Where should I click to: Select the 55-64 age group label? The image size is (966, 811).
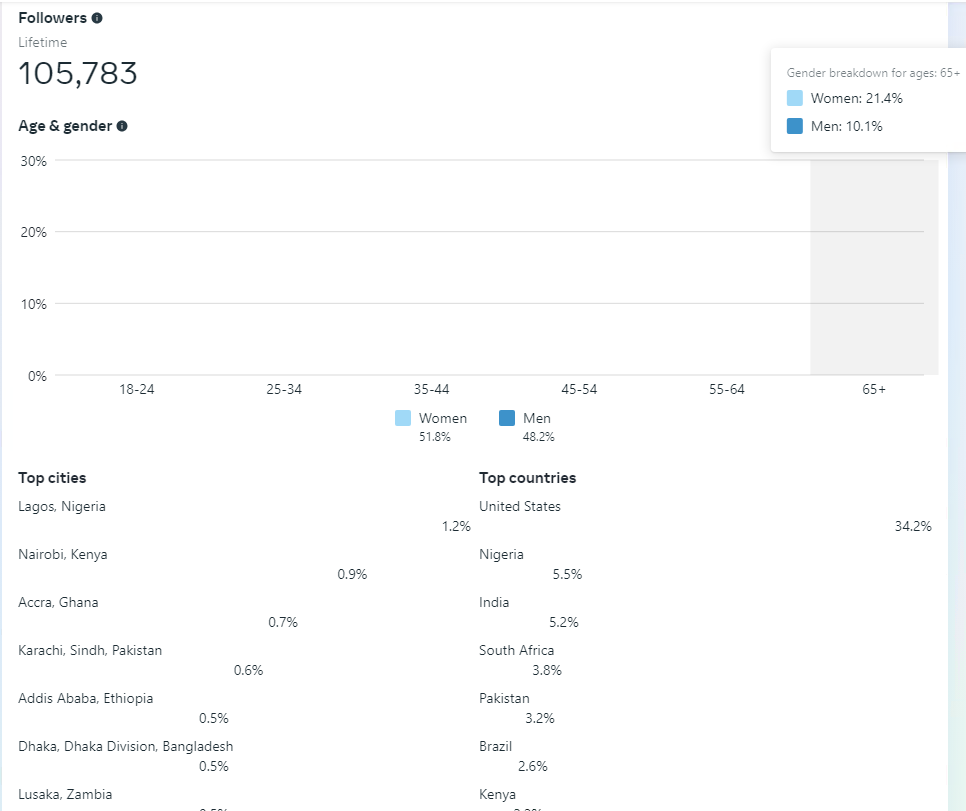[x=727, y=389]
